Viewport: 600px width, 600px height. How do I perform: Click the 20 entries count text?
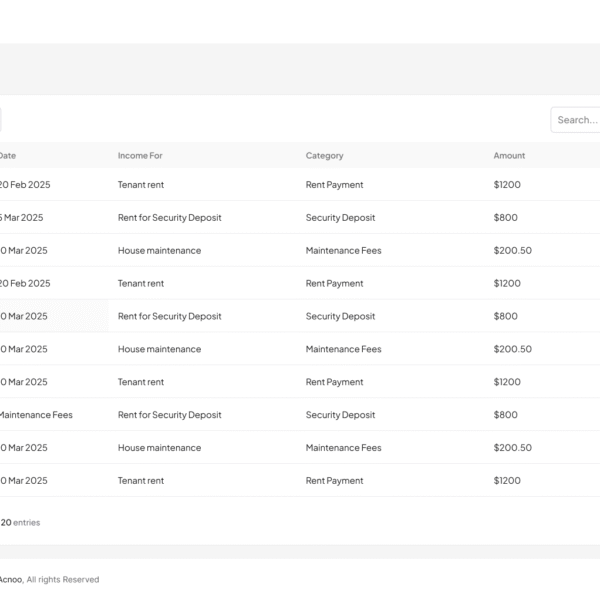tap(20, 522)
